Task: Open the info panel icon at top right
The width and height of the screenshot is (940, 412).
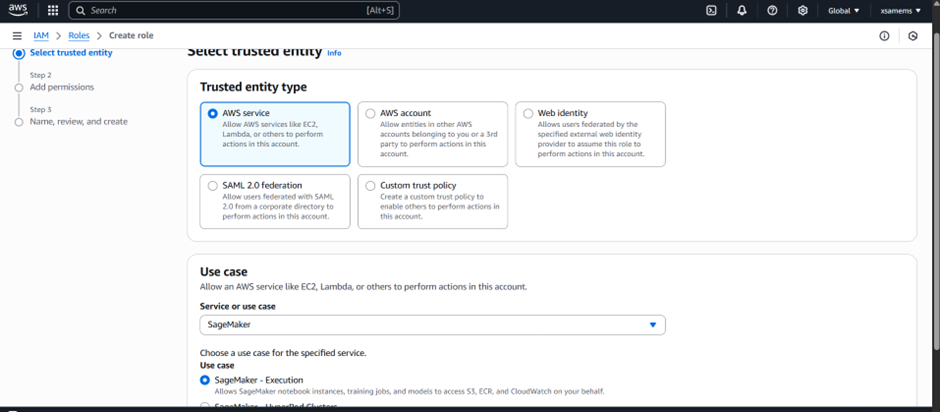Action: coord(884,36)
